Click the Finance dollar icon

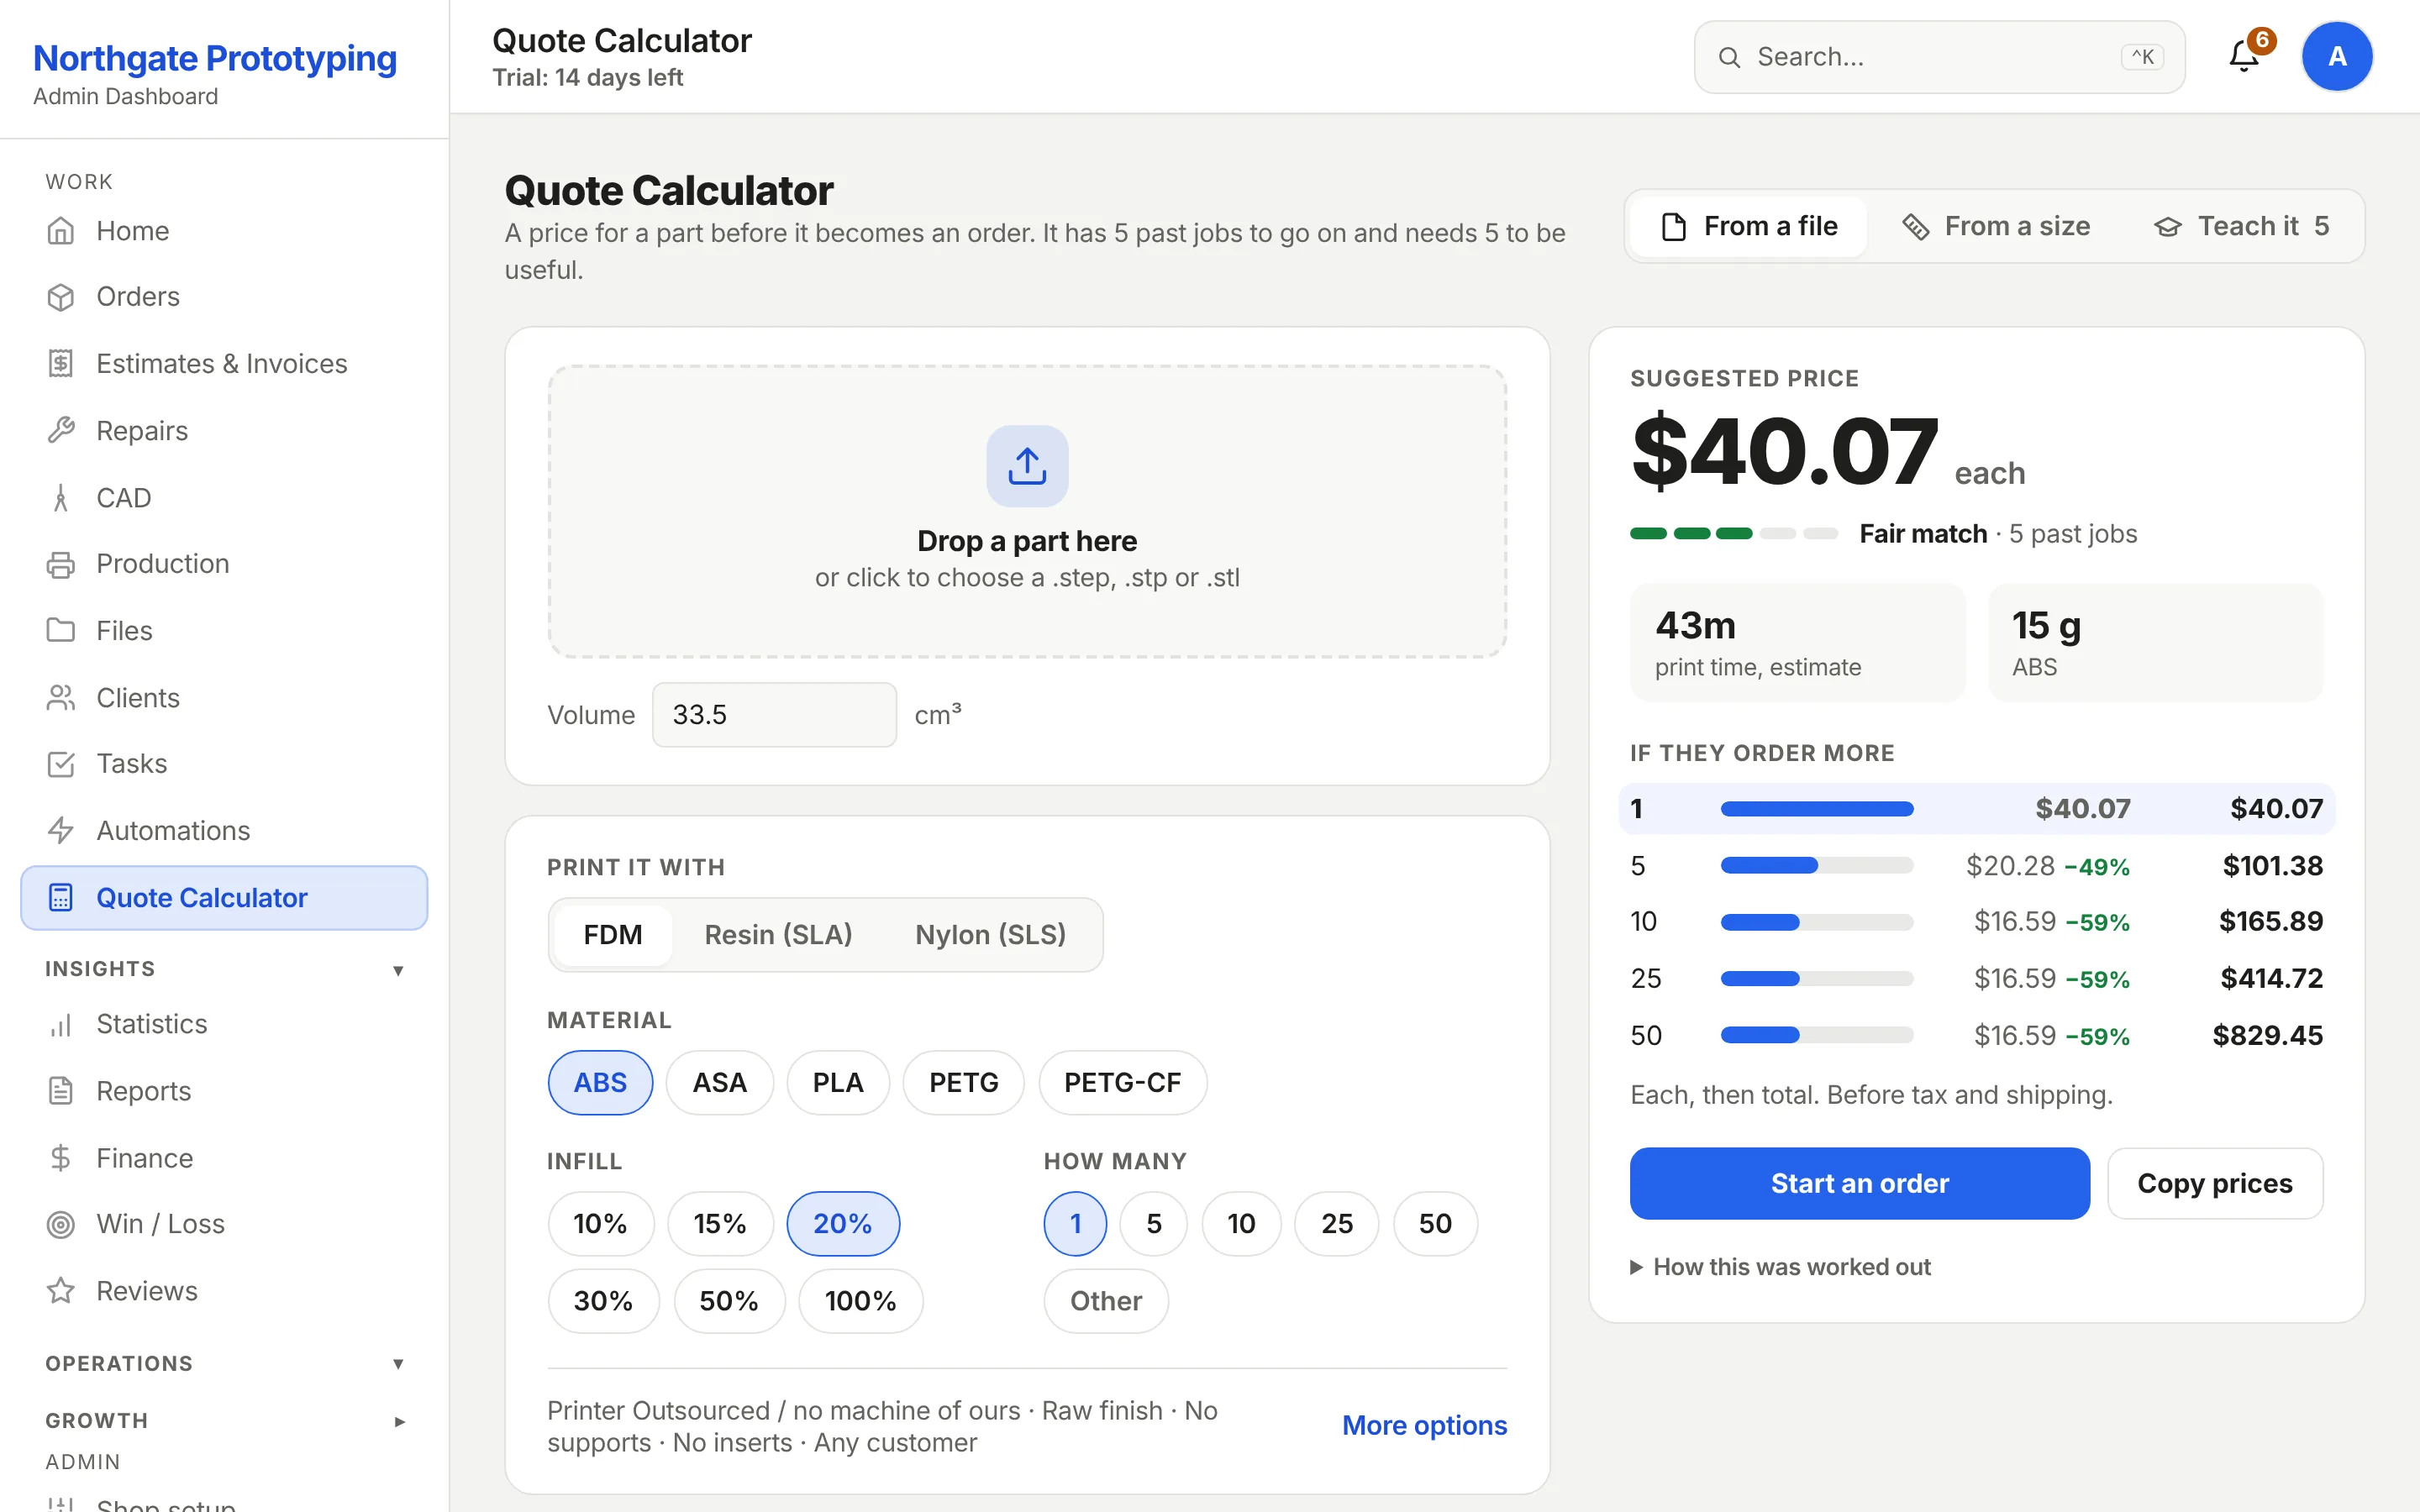pos(61,1158)
